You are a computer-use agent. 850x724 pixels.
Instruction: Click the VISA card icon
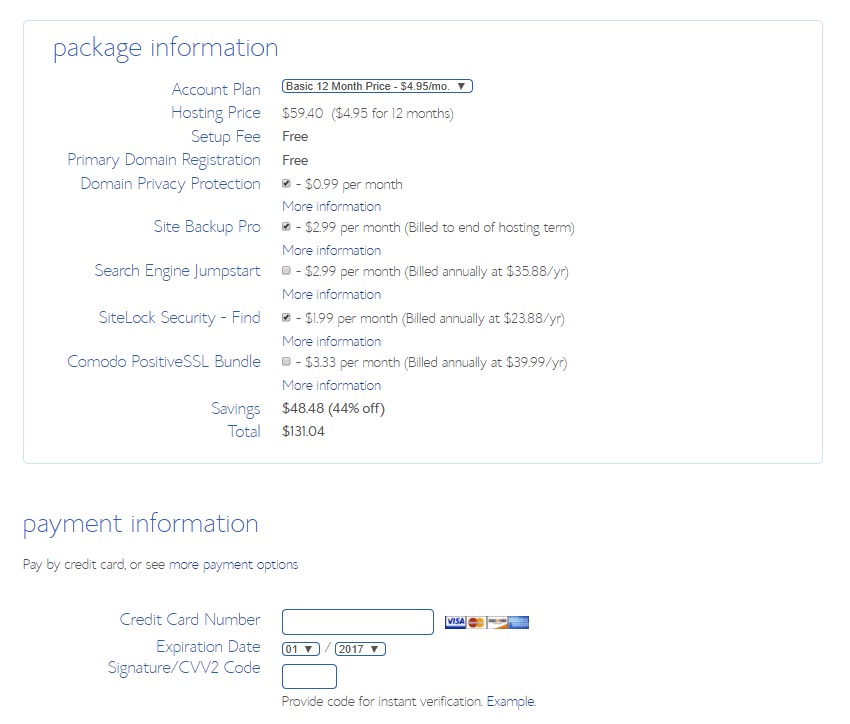point(455,622)
